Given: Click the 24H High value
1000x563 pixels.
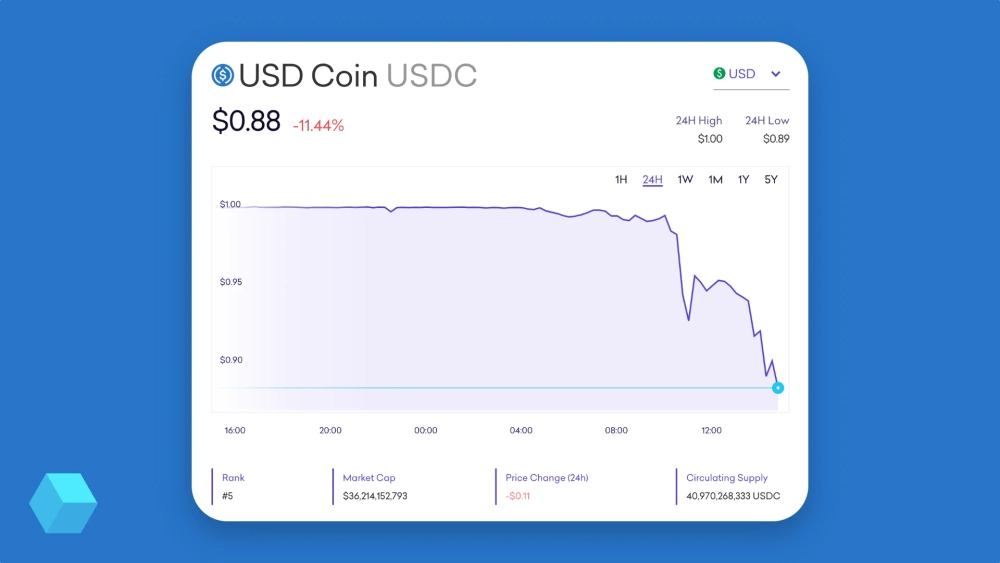Looking at the screenshot, I should 710,139.
